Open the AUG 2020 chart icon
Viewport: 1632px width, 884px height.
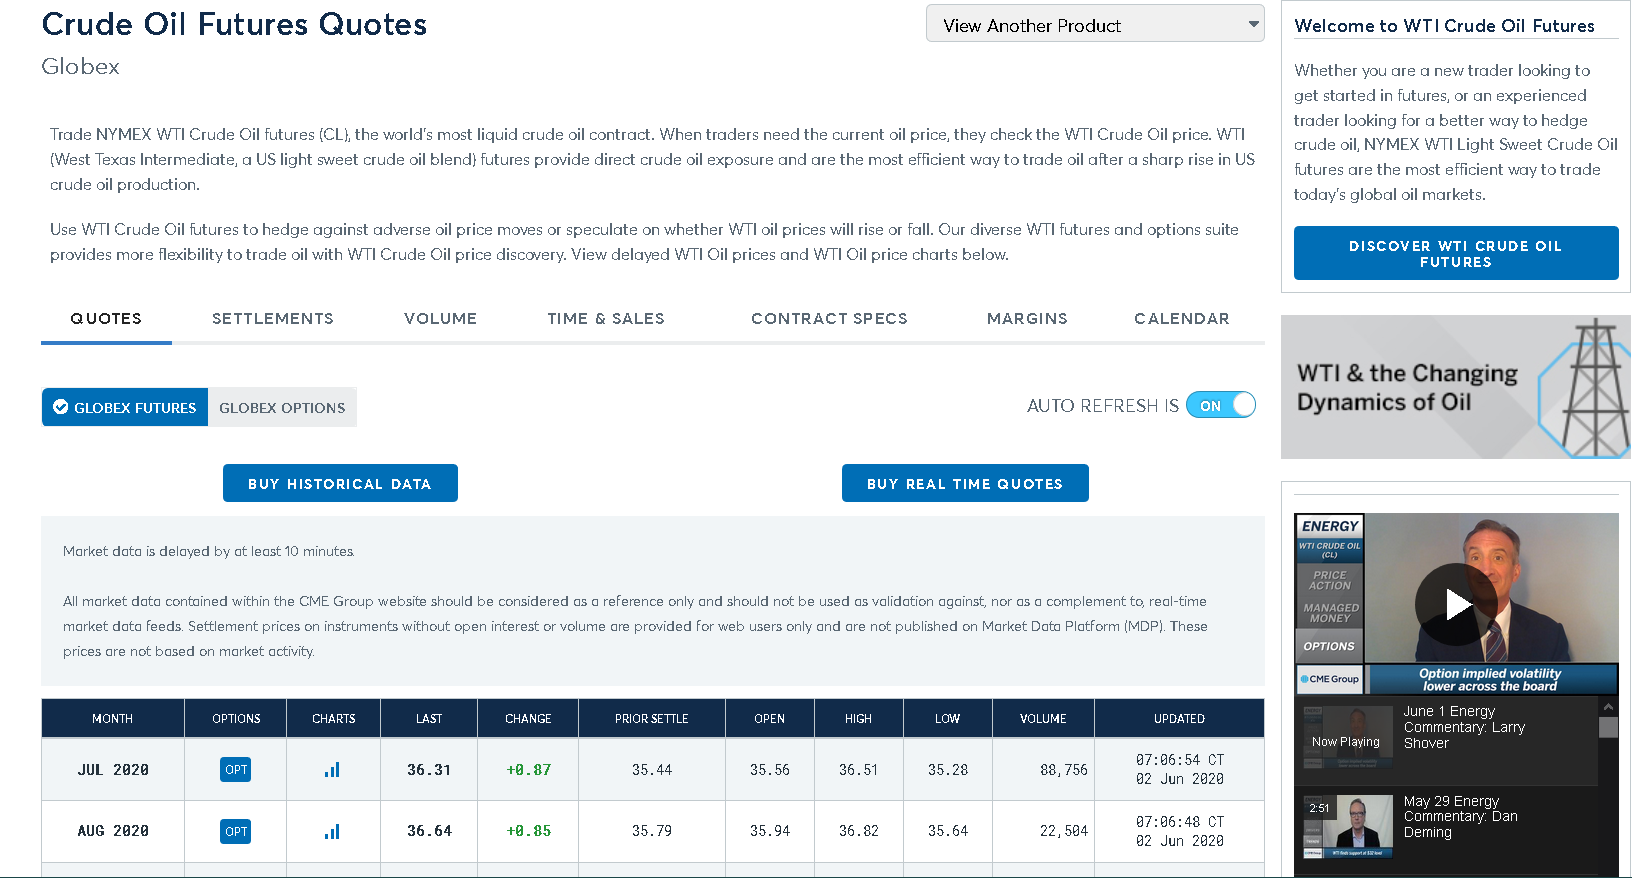point(332,831)
